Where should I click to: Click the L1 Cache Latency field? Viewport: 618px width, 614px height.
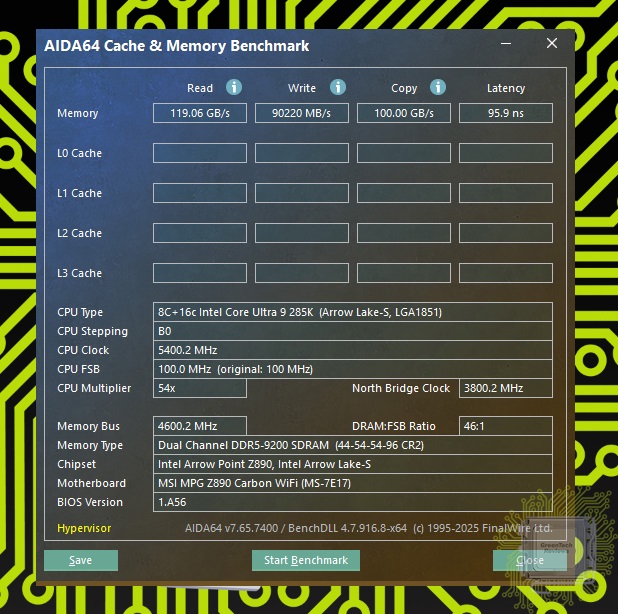pos(506,193)
